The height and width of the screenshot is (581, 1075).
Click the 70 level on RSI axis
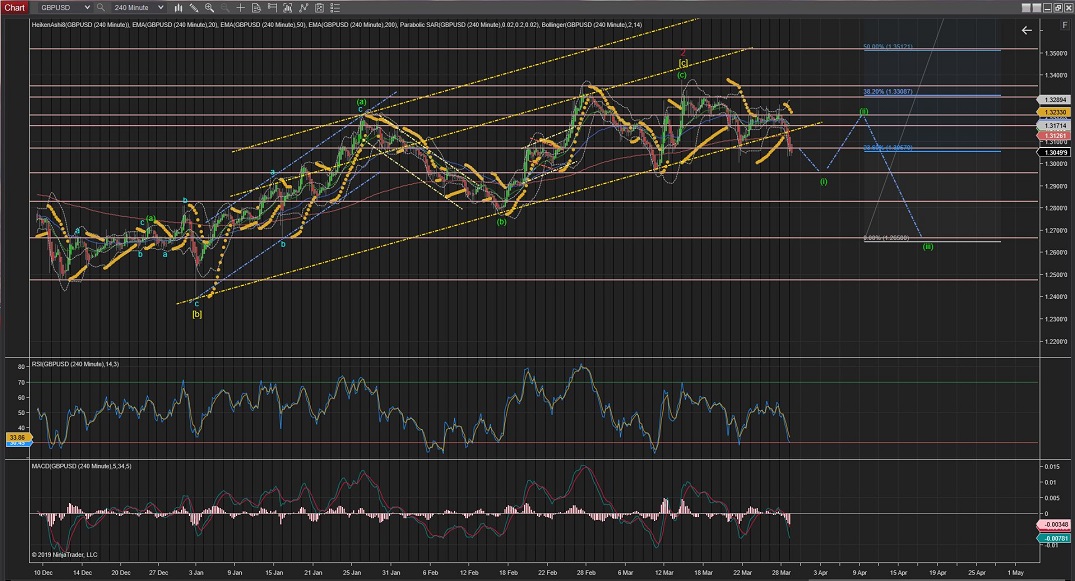coord(21,383)
